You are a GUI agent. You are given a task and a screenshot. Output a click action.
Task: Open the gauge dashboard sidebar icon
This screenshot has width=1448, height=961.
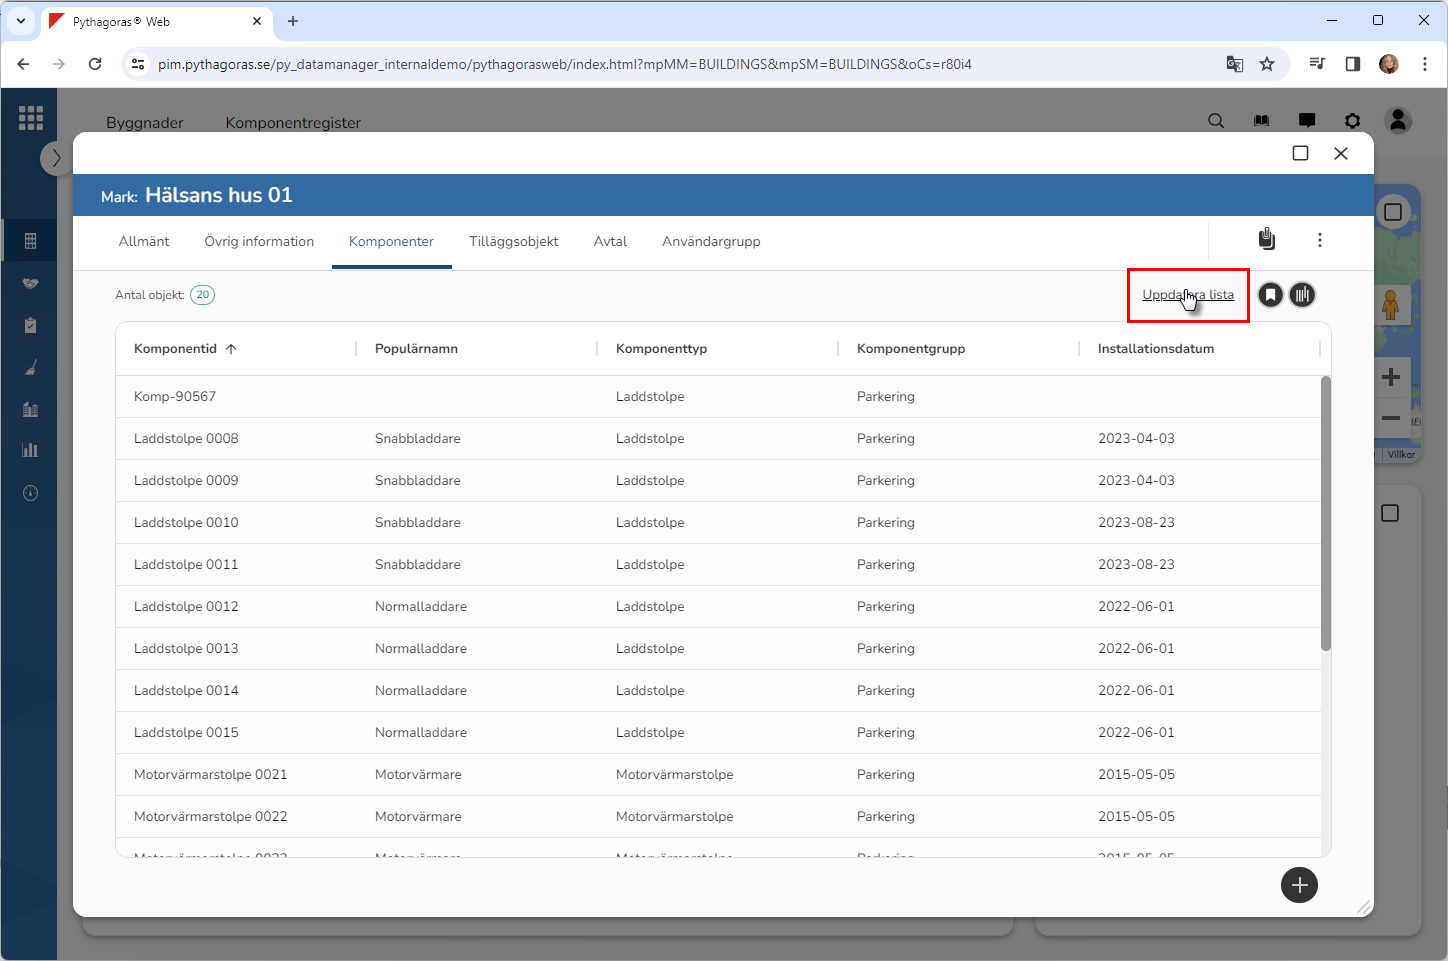[30, 493]
